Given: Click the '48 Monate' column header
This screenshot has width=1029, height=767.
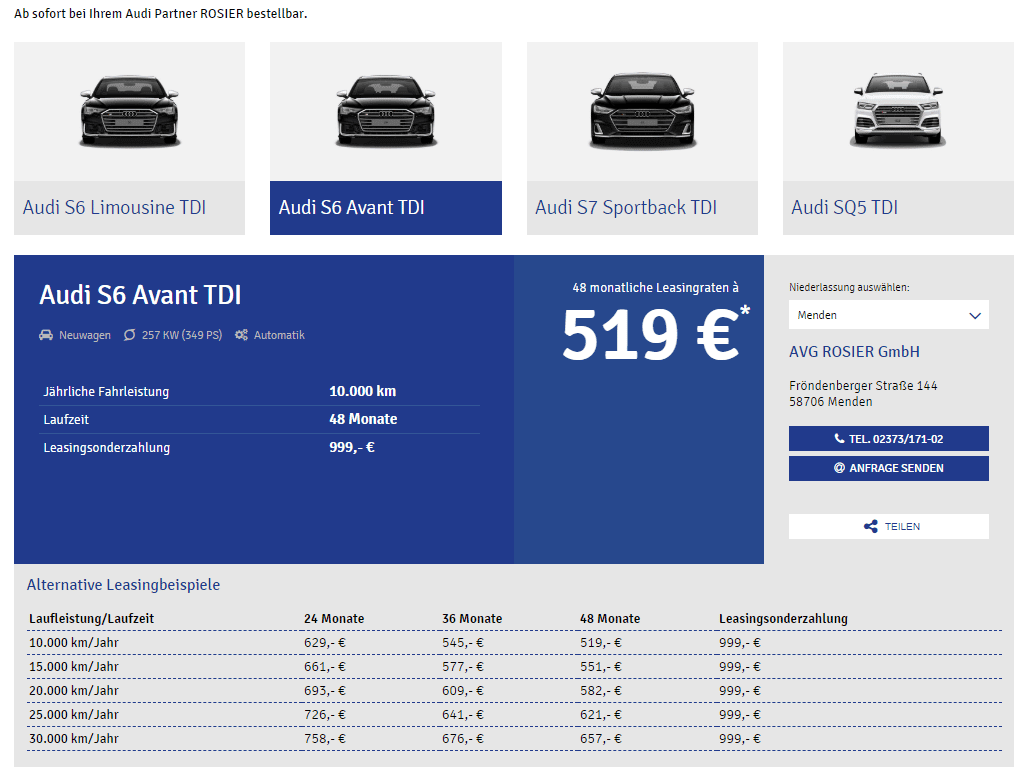Looking at the screenshot, I should pyautogui.click(x=610, y=618).
